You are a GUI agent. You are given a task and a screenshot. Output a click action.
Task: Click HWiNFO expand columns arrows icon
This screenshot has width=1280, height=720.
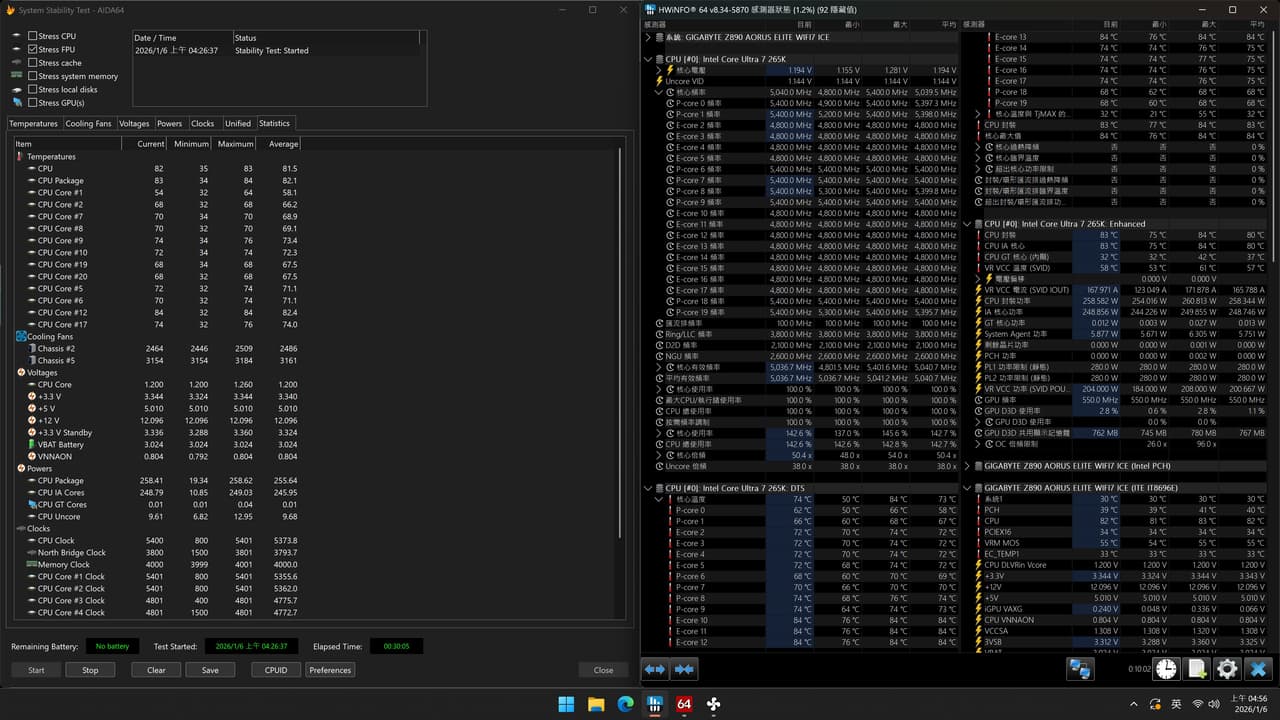(x=655, y=669)
